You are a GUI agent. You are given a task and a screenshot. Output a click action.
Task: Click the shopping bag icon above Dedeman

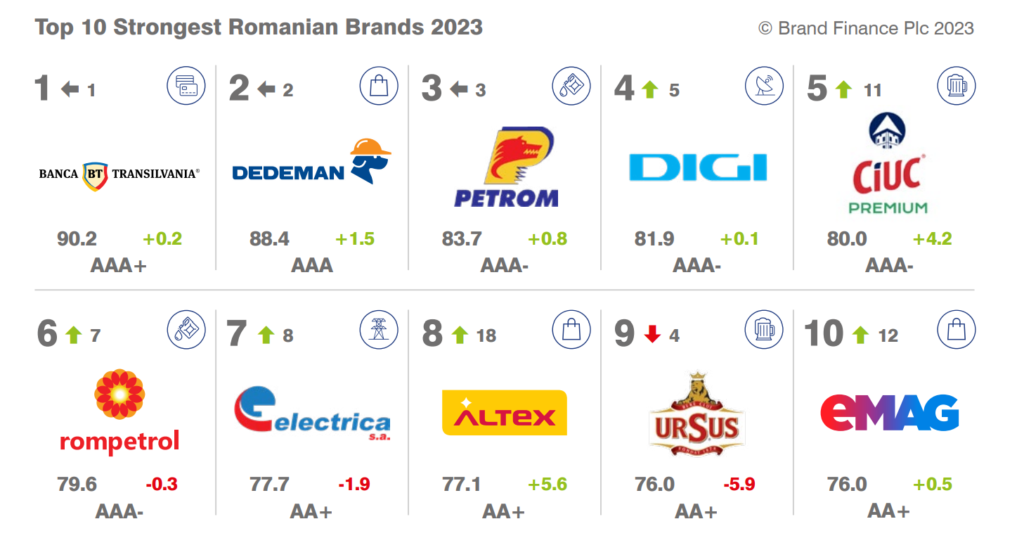pos(379,86)
